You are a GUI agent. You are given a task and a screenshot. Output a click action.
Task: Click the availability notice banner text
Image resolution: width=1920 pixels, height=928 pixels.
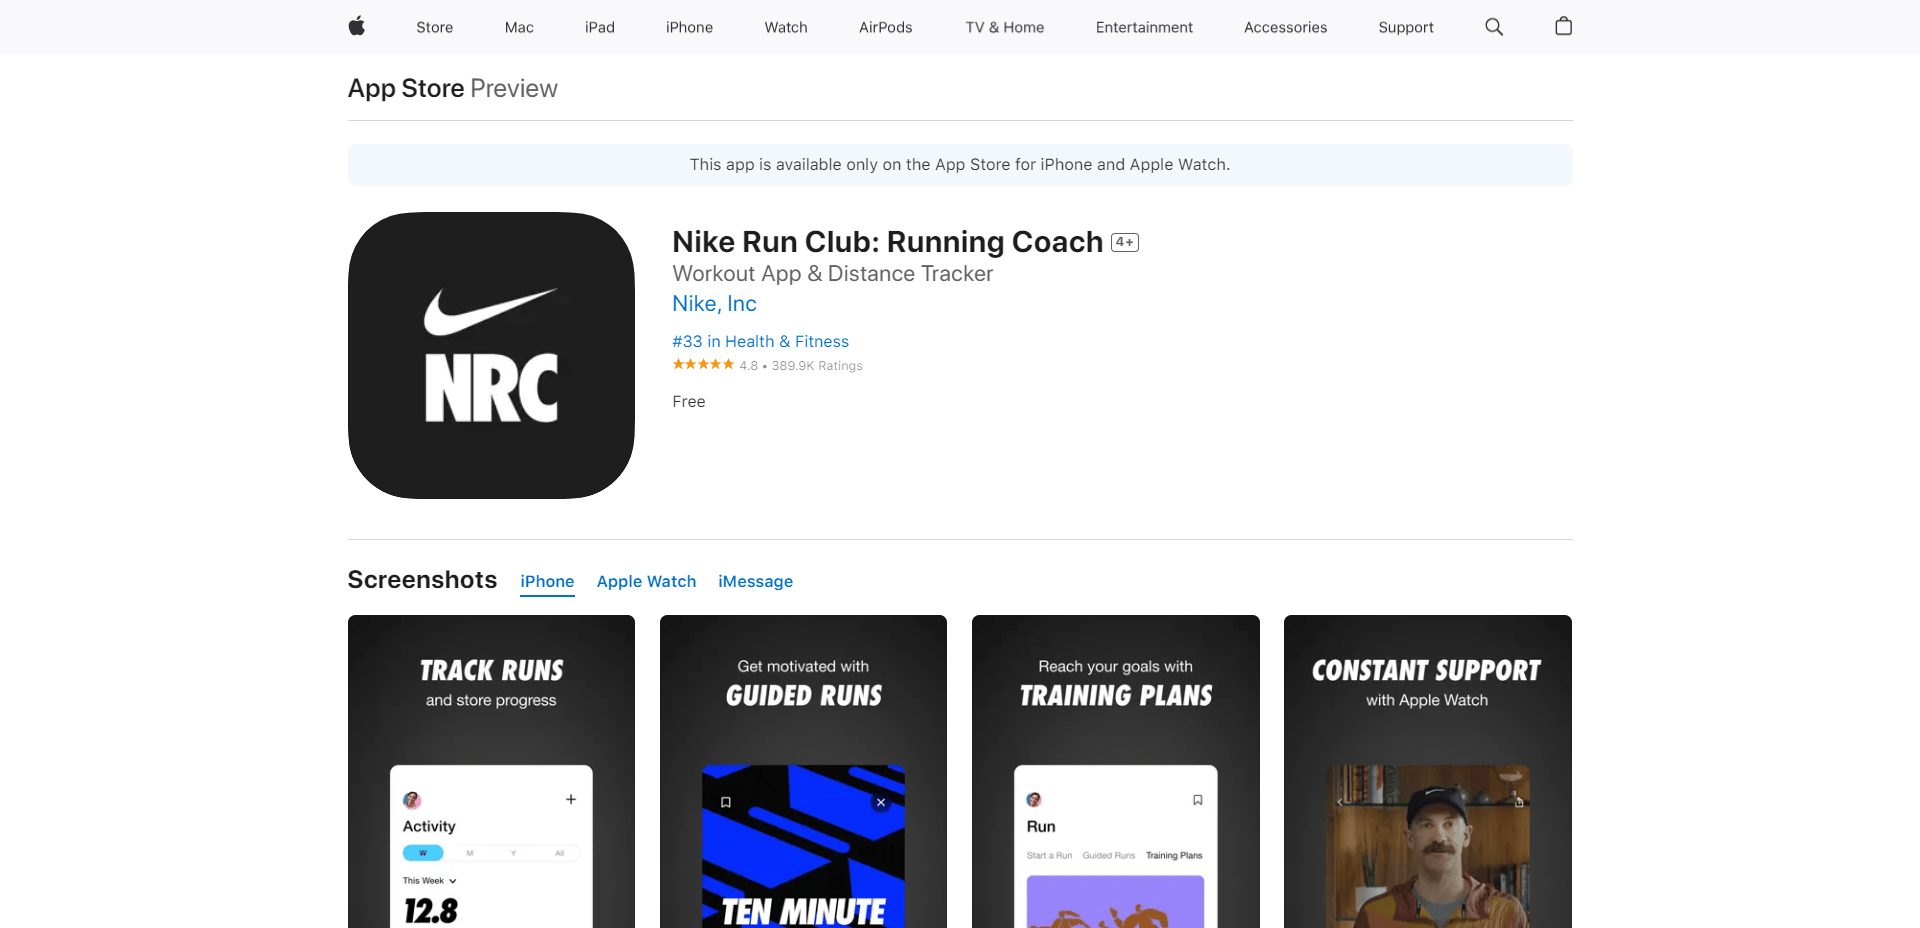pyautogui.click(x=960, y=164)
